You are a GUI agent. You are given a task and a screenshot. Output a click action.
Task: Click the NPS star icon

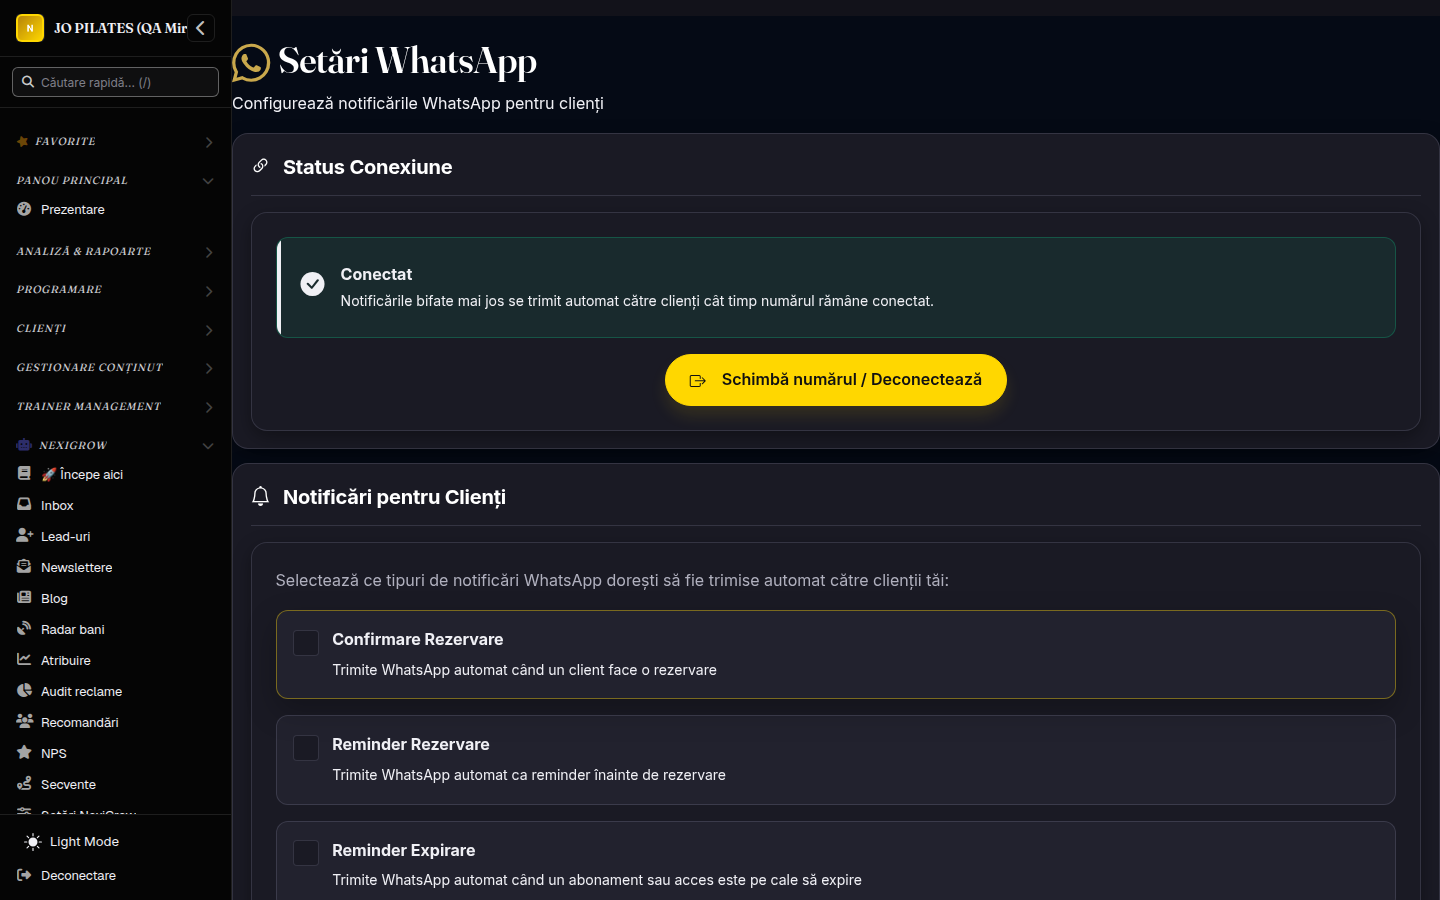24,753
